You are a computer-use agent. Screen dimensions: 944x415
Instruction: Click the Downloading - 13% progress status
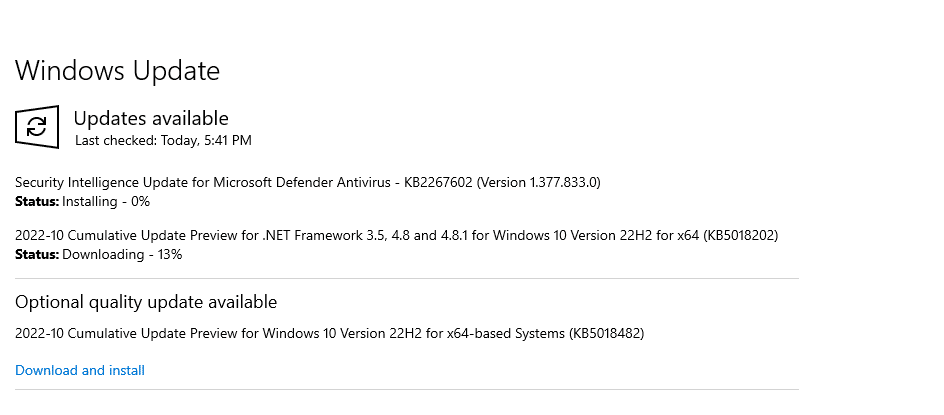pos(122,254)
